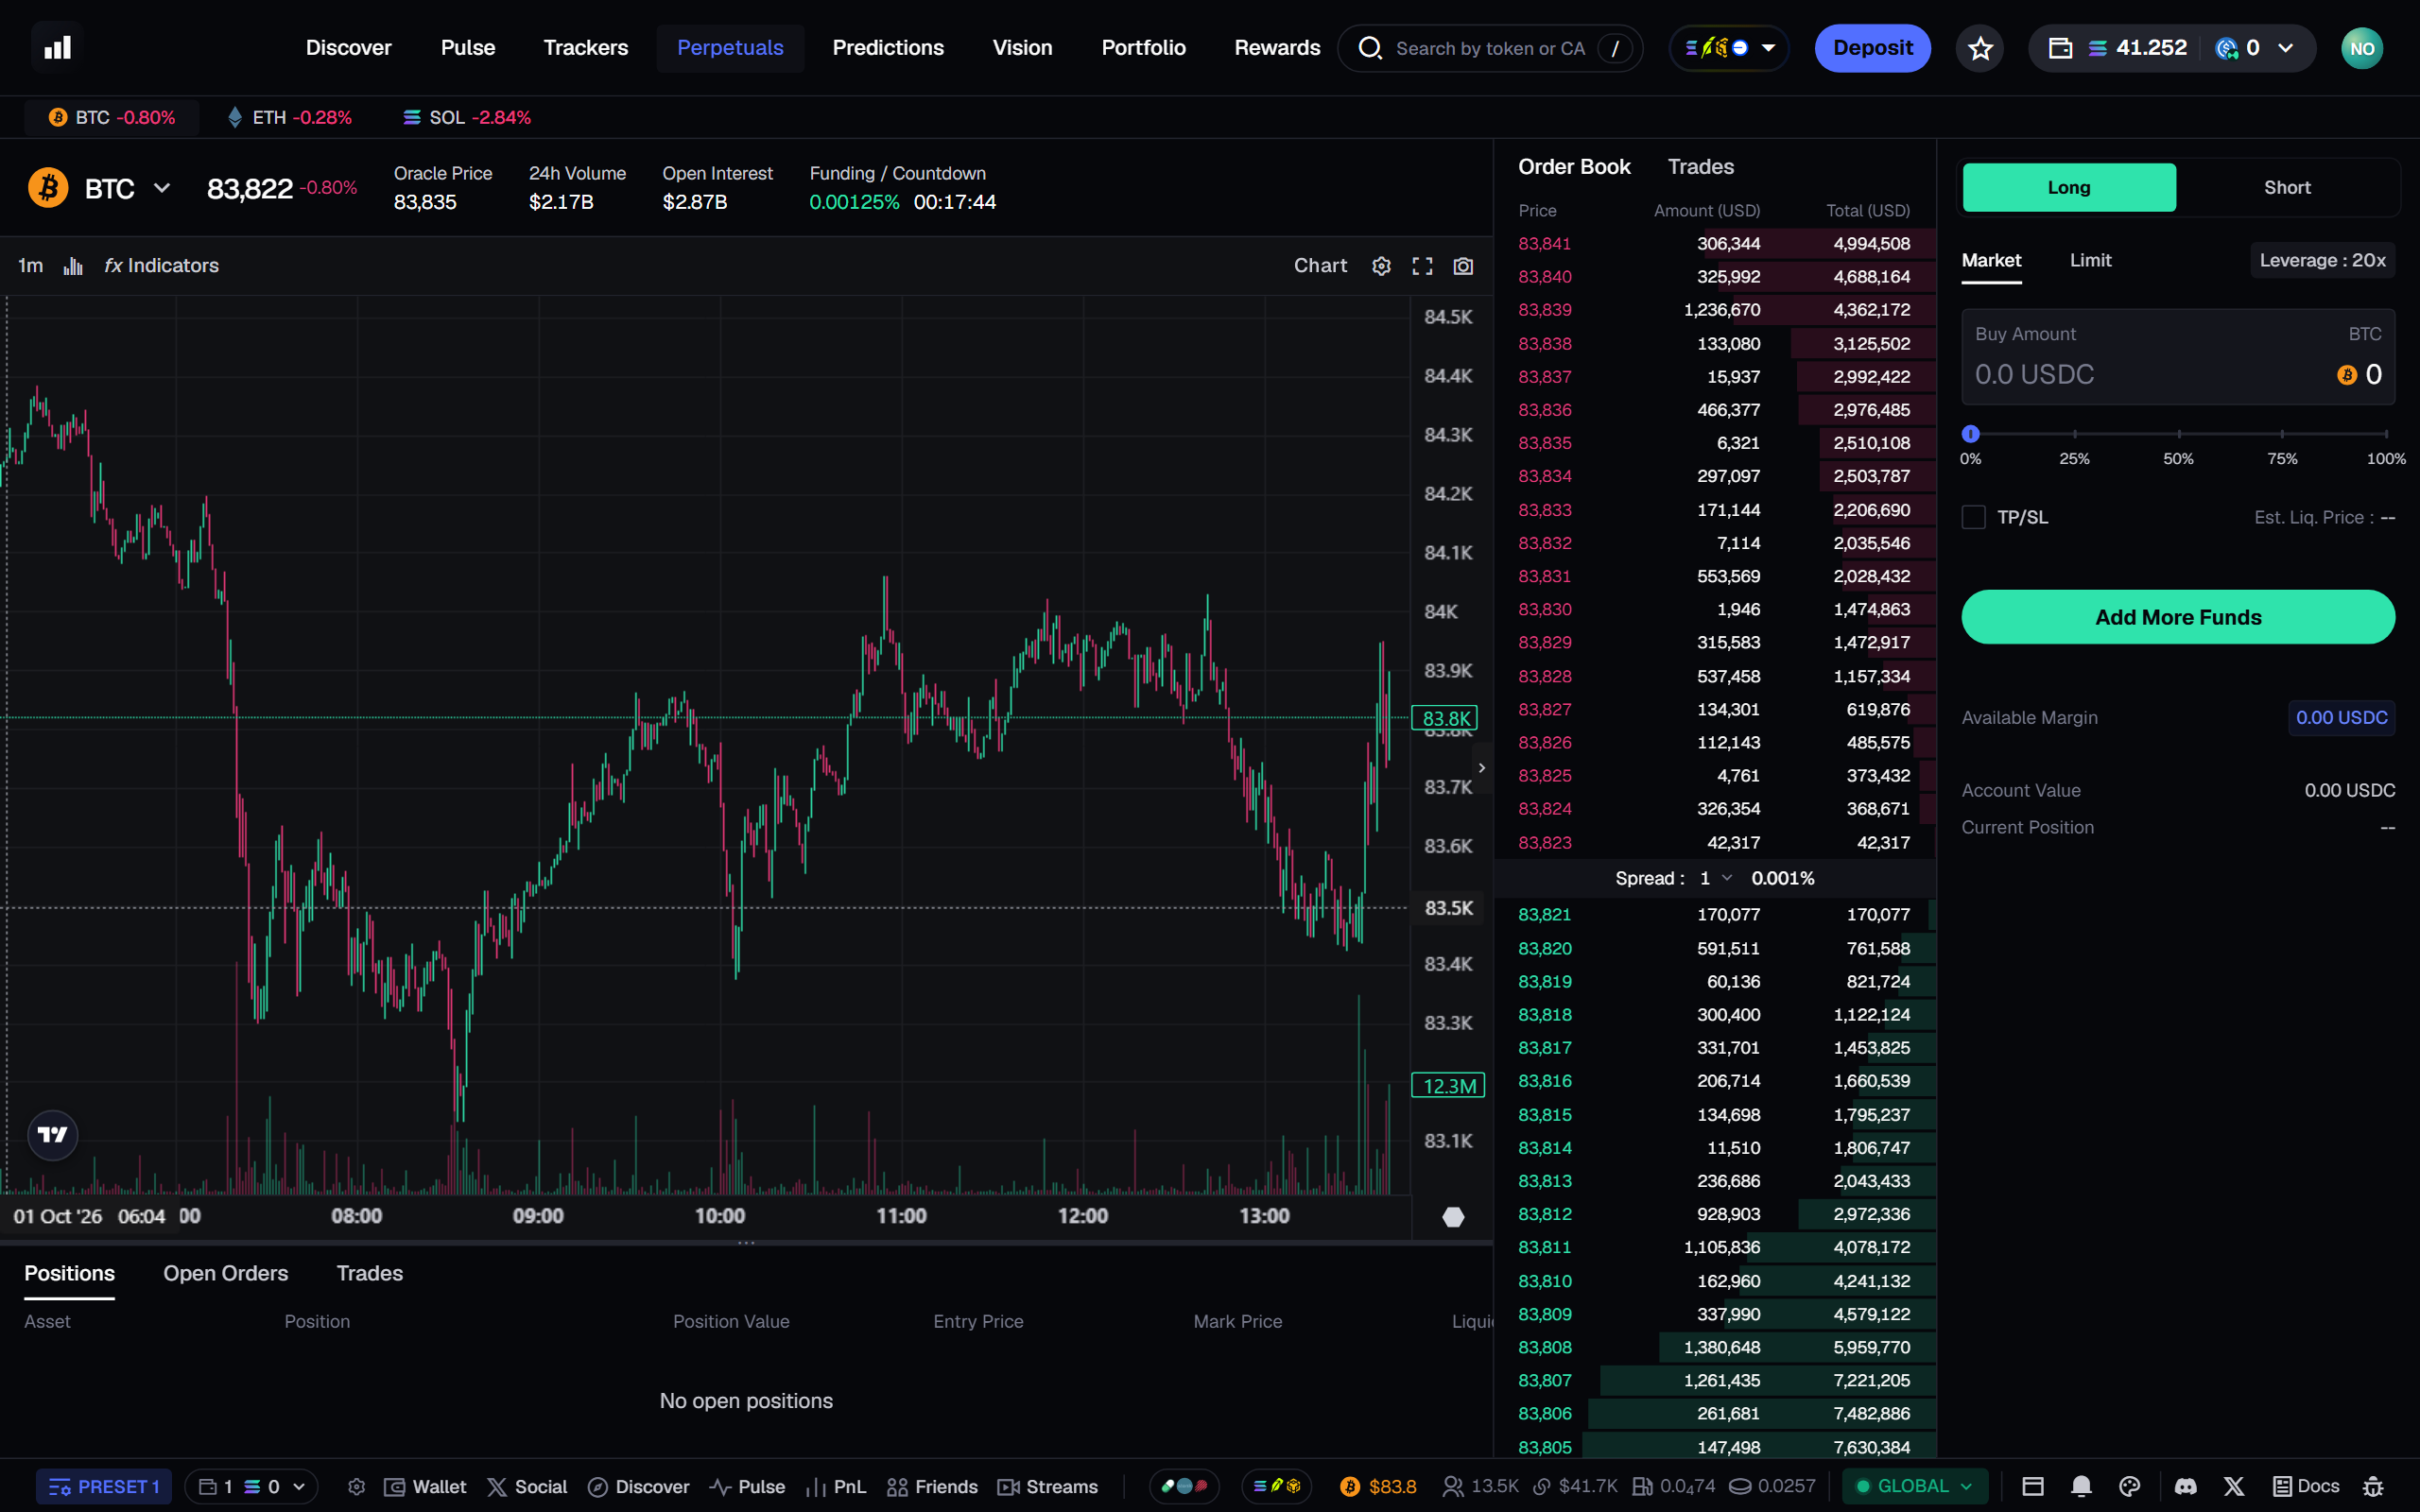Switch to the Short side
The width and height of the screenshot is (2420, 1512).
[2287, 187]
